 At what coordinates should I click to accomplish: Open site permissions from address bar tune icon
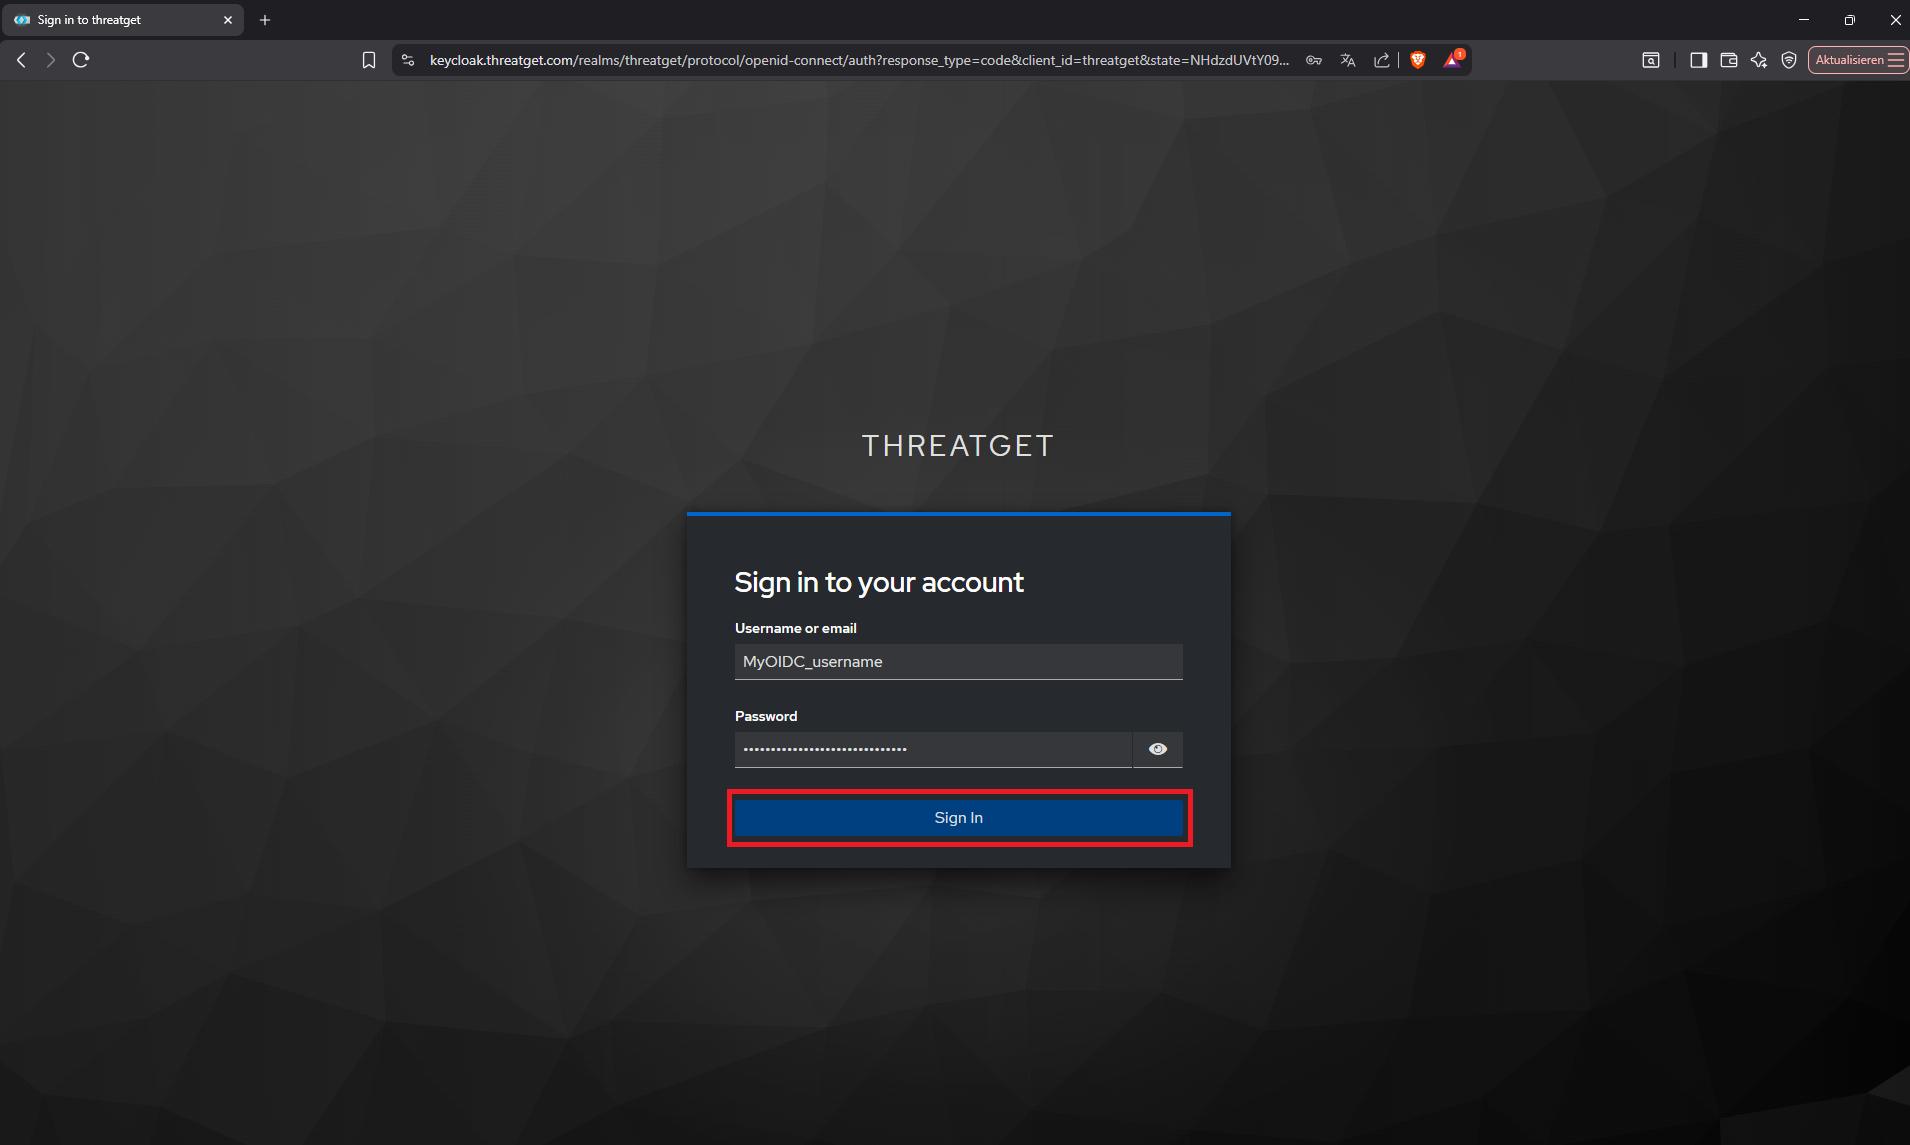(407, 60)
